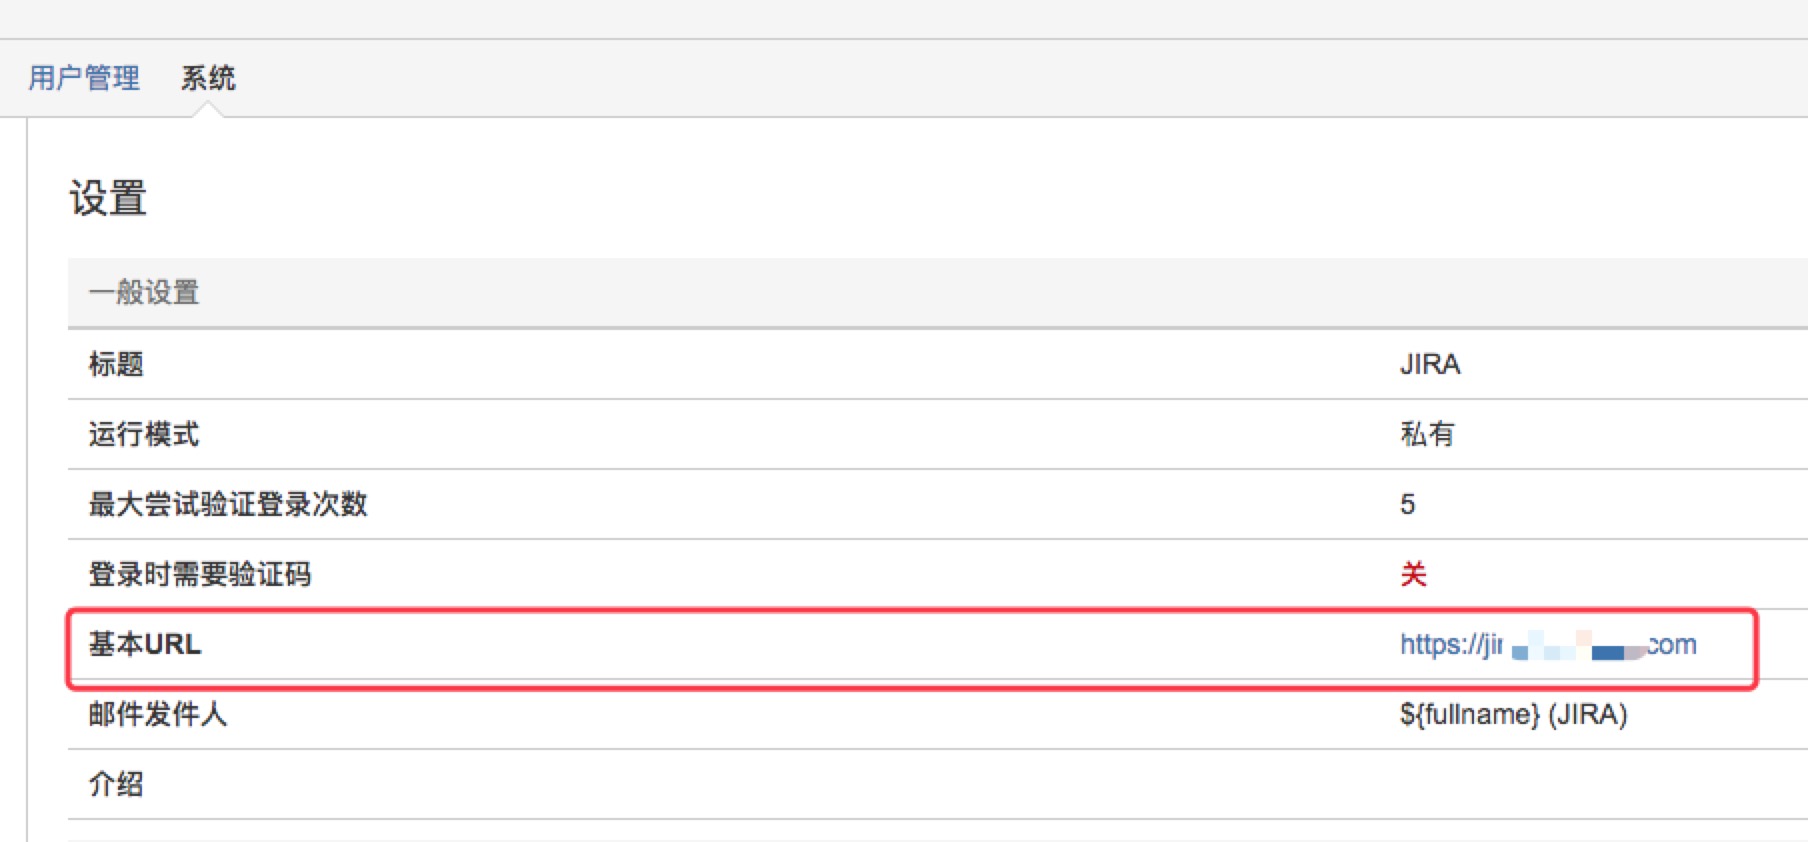
Task: Click the 设置 page heading
Action: click(108, 198)
